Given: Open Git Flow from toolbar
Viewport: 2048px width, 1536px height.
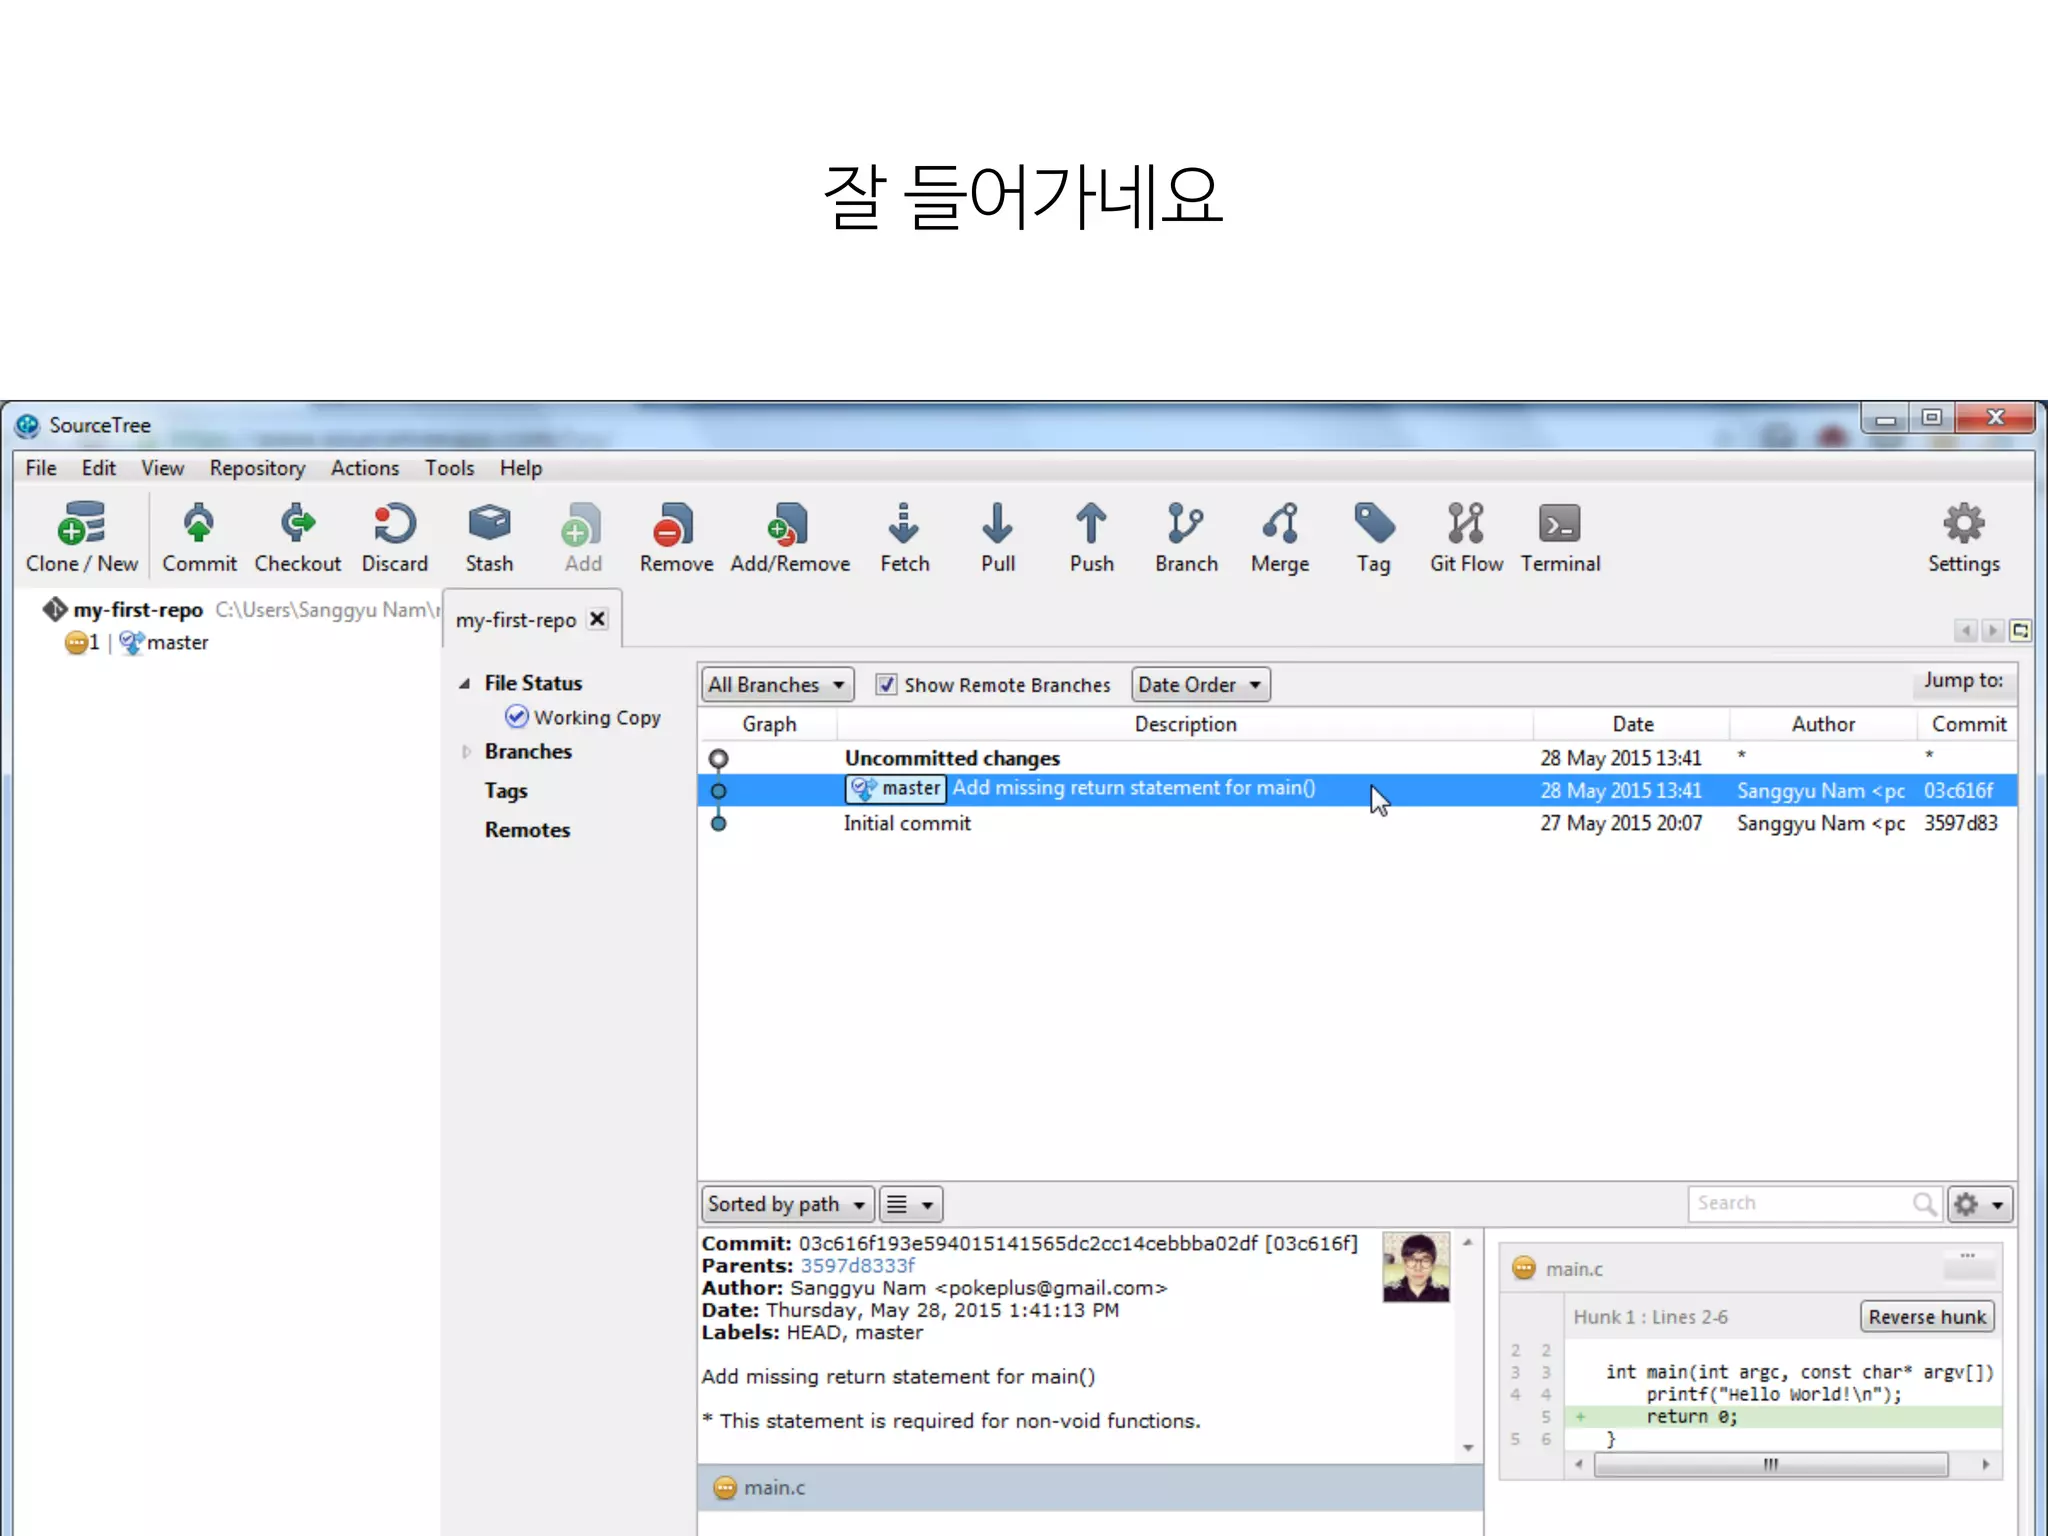Looking at the screenshot, I should coord(1466,537).
